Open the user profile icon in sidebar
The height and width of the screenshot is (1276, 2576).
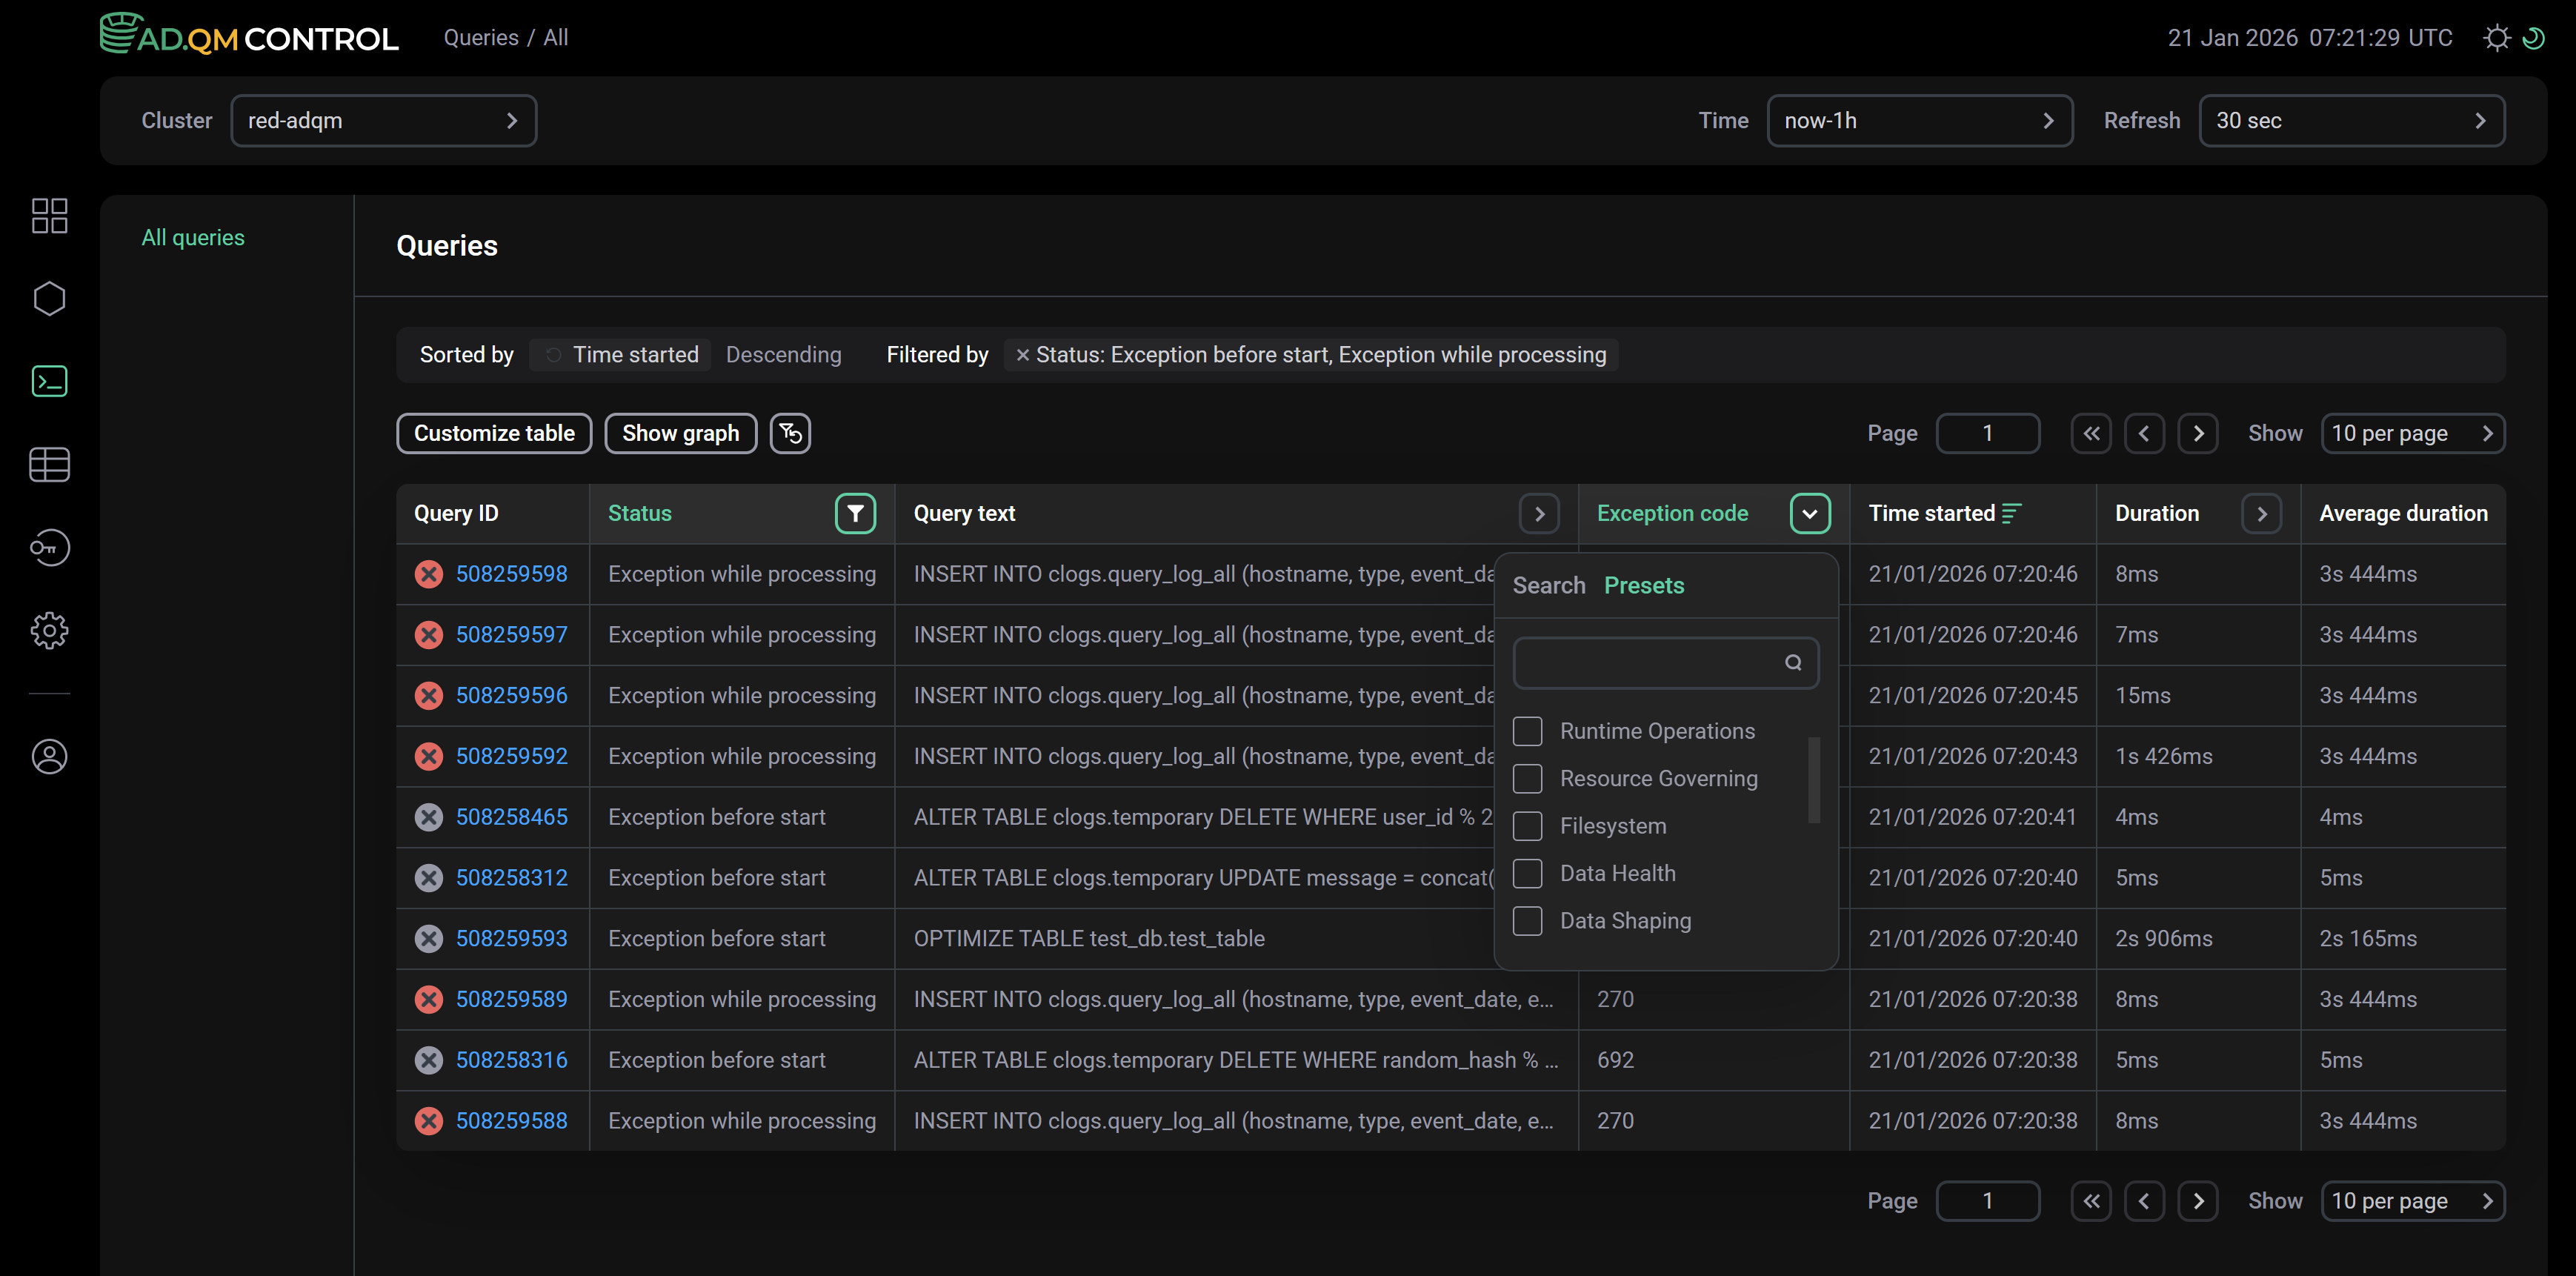tap(49, 757)
